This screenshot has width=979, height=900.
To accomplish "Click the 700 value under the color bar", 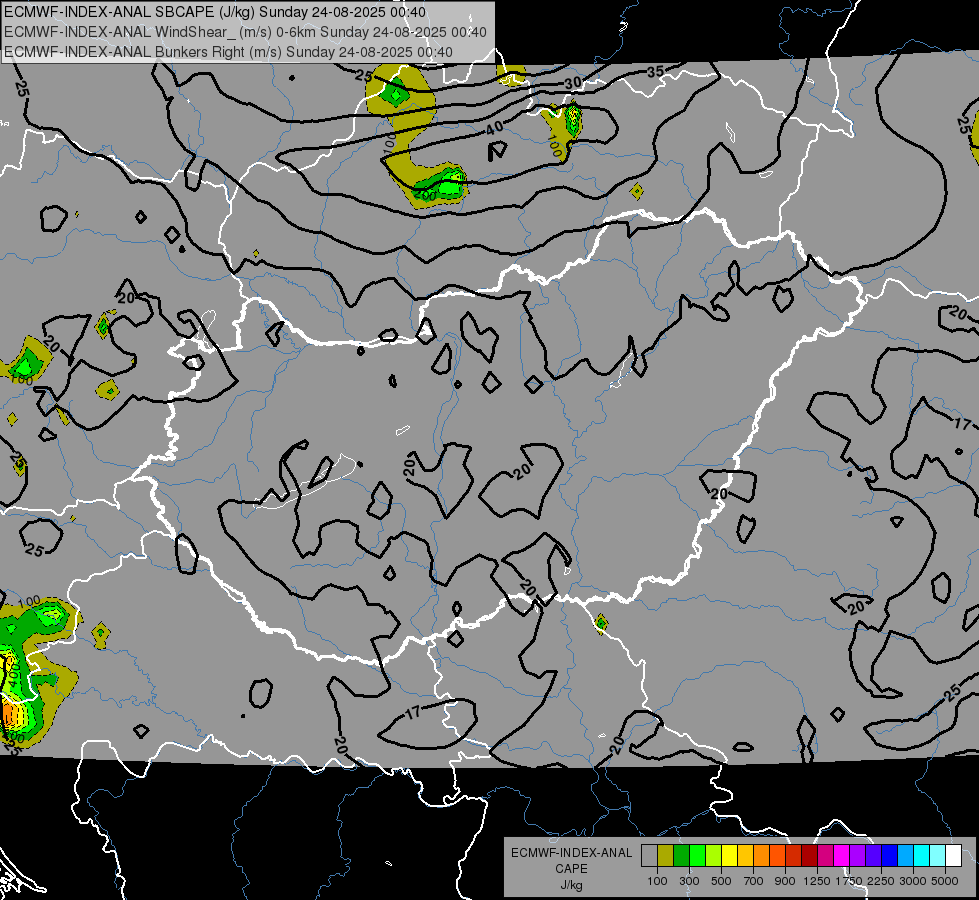I will point(754,881).
